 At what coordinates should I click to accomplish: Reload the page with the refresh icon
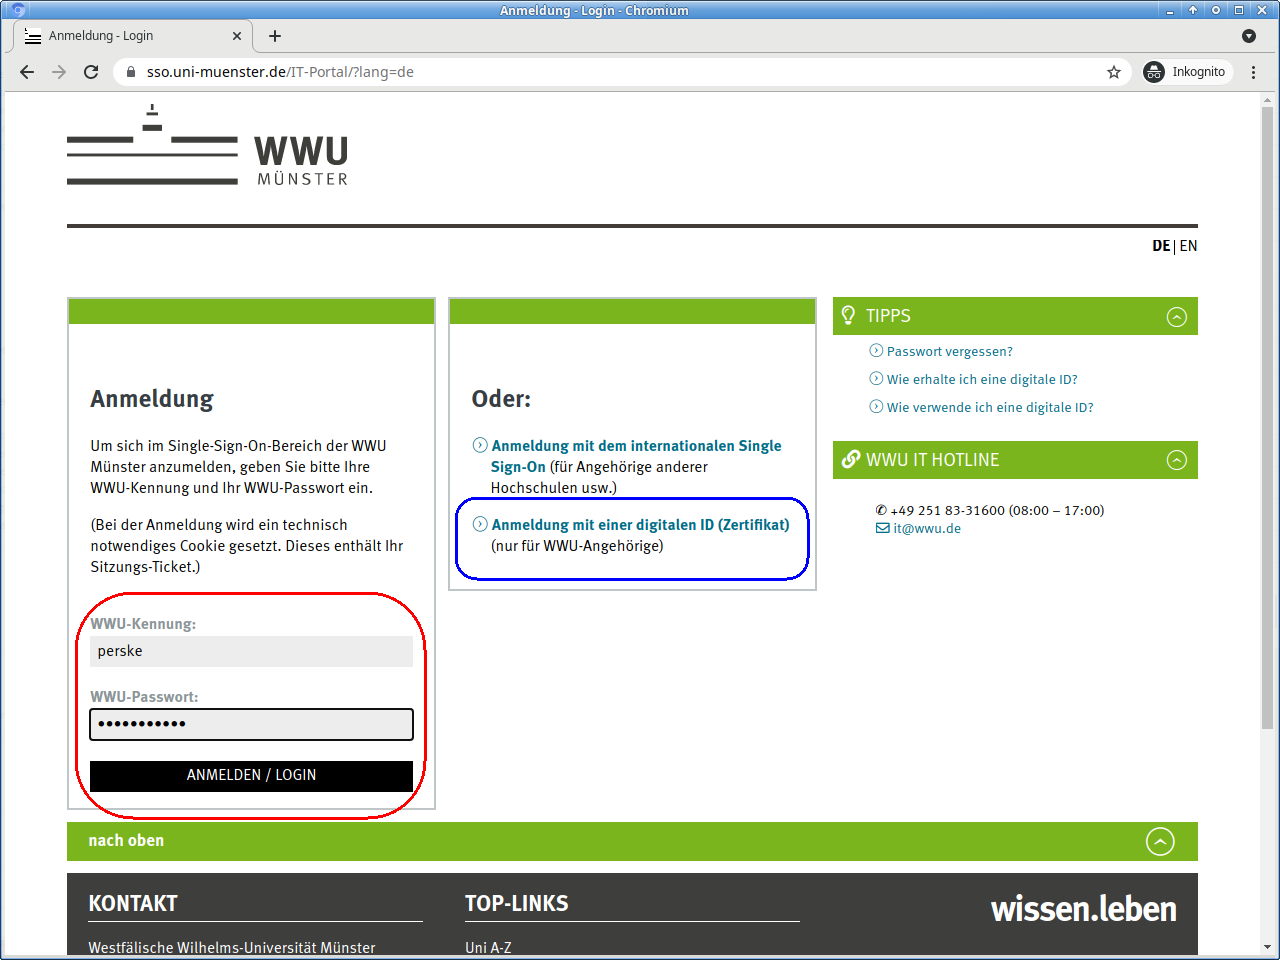[x=91, y=72]
